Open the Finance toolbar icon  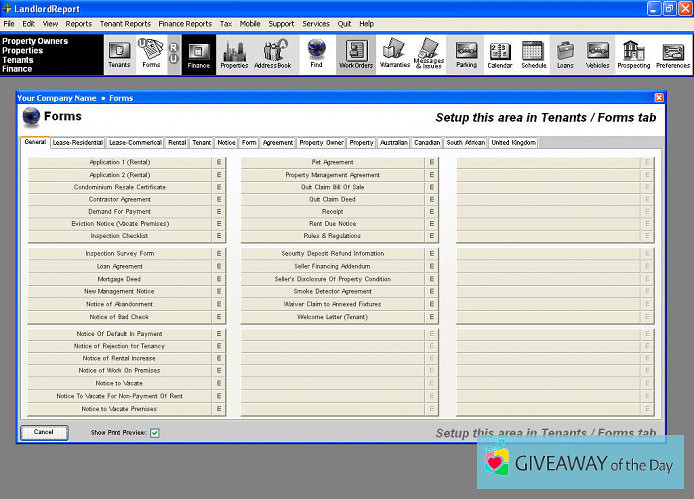[198, 54]
